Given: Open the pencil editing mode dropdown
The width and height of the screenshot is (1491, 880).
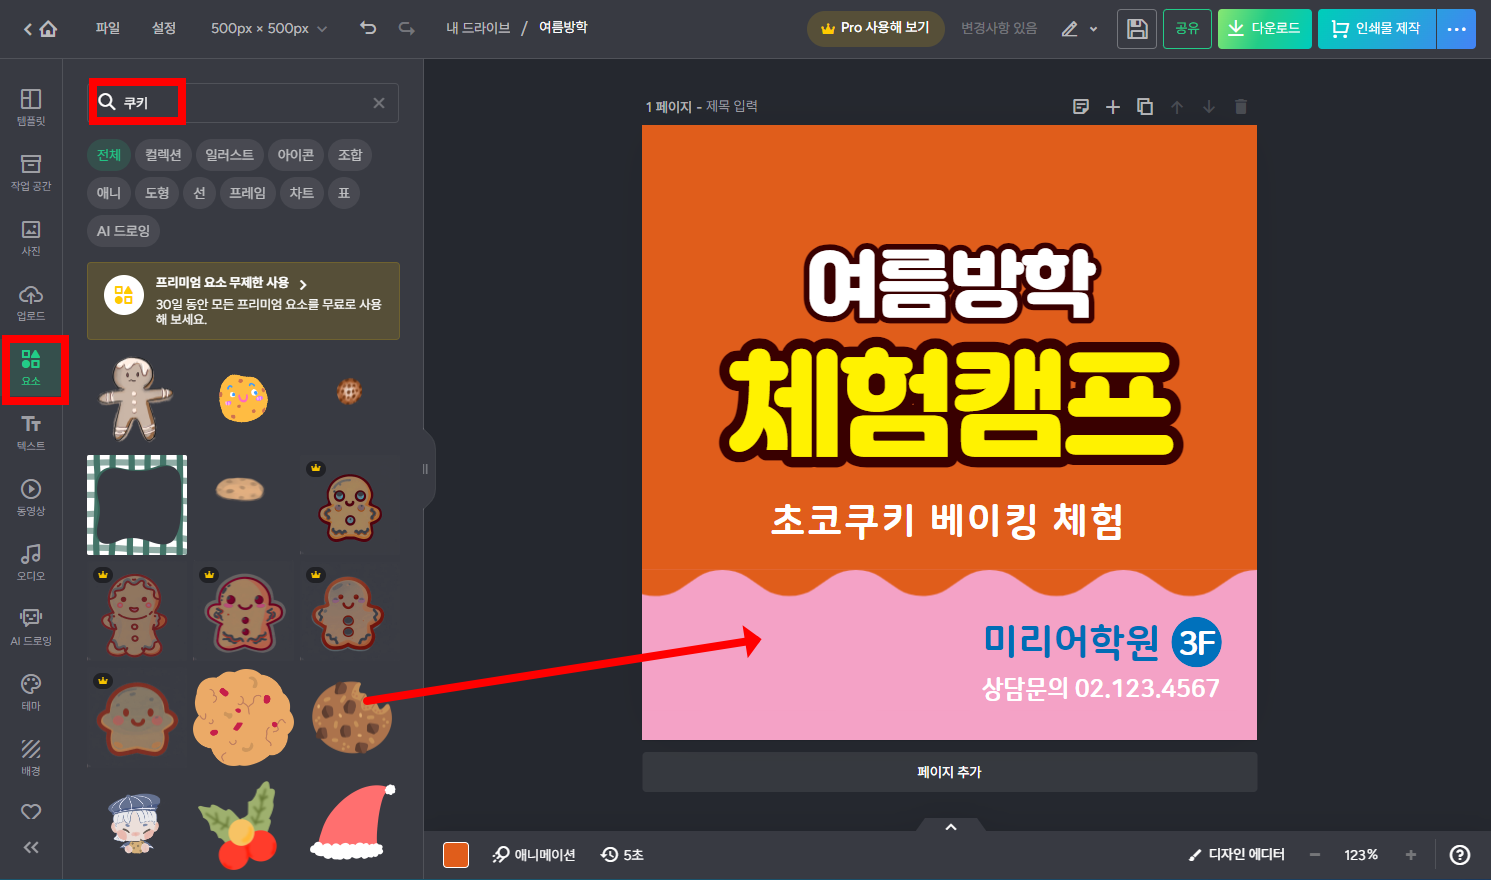Looking at the screenshot, I should [x=1079, y=29].
